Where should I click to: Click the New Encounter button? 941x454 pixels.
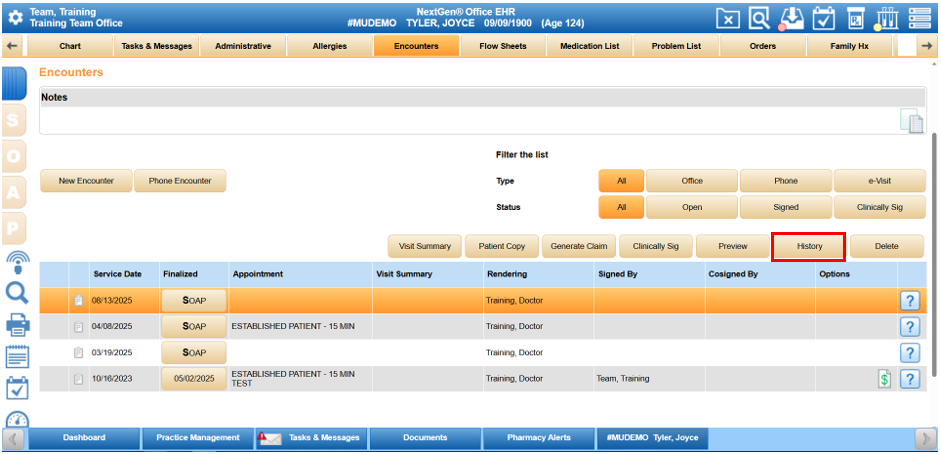click(x=86, y=181)
